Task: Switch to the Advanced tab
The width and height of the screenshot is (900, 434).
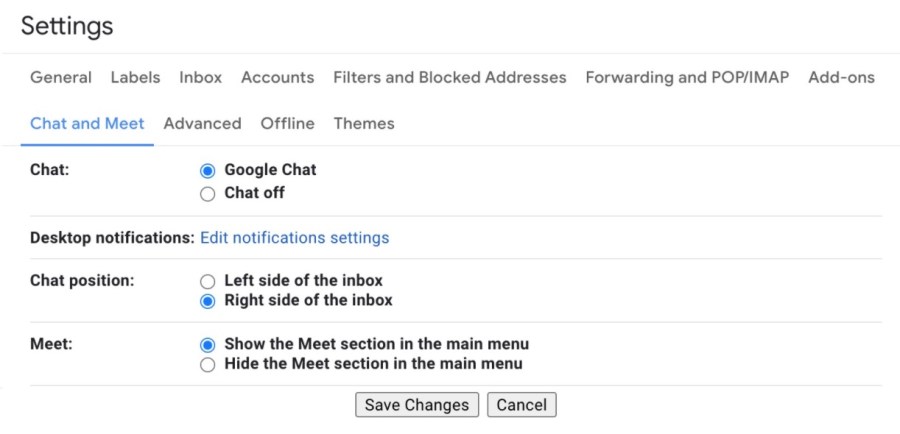Action: pos(202,124)
